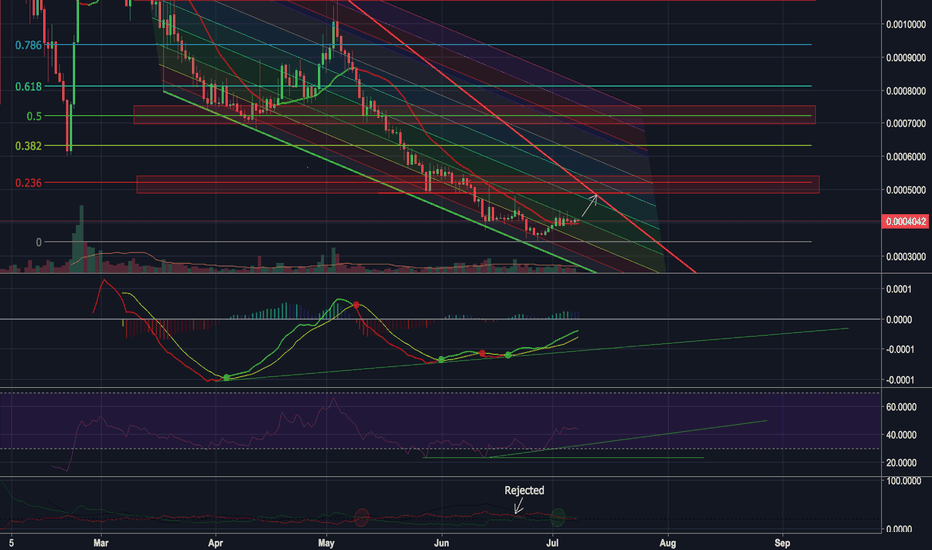Select the red circle marker in the bottom indicator pane
The height and width of the screenshot is (550, 932).
coord(361,517)
